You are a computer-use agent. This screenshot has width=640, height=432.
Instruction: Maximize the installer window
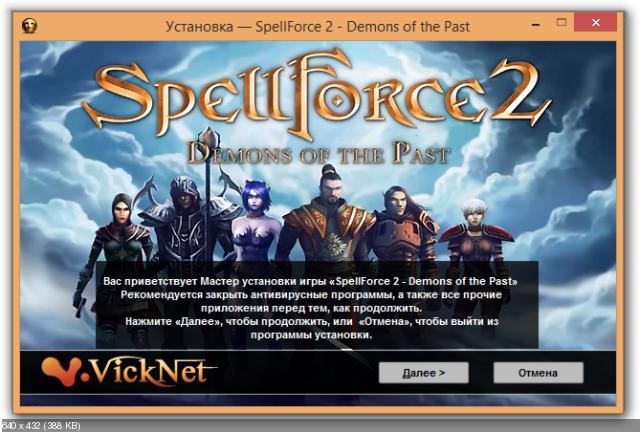[561, 22]
